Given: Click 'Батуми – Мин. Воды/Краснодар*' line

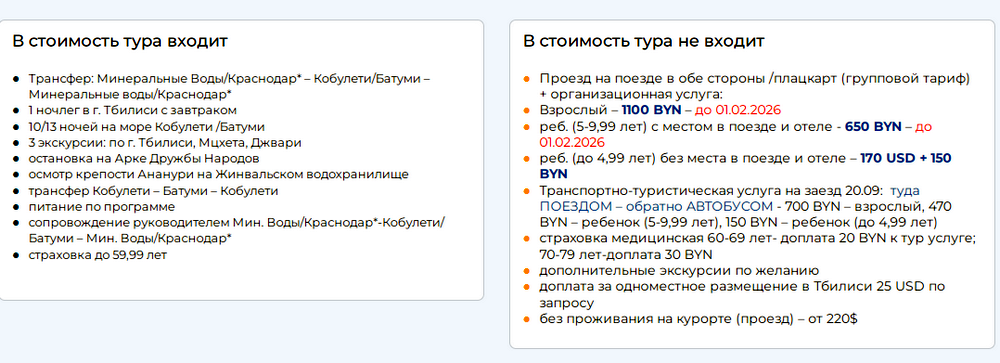Looking at the screenshot, I should tap(130, 239).
